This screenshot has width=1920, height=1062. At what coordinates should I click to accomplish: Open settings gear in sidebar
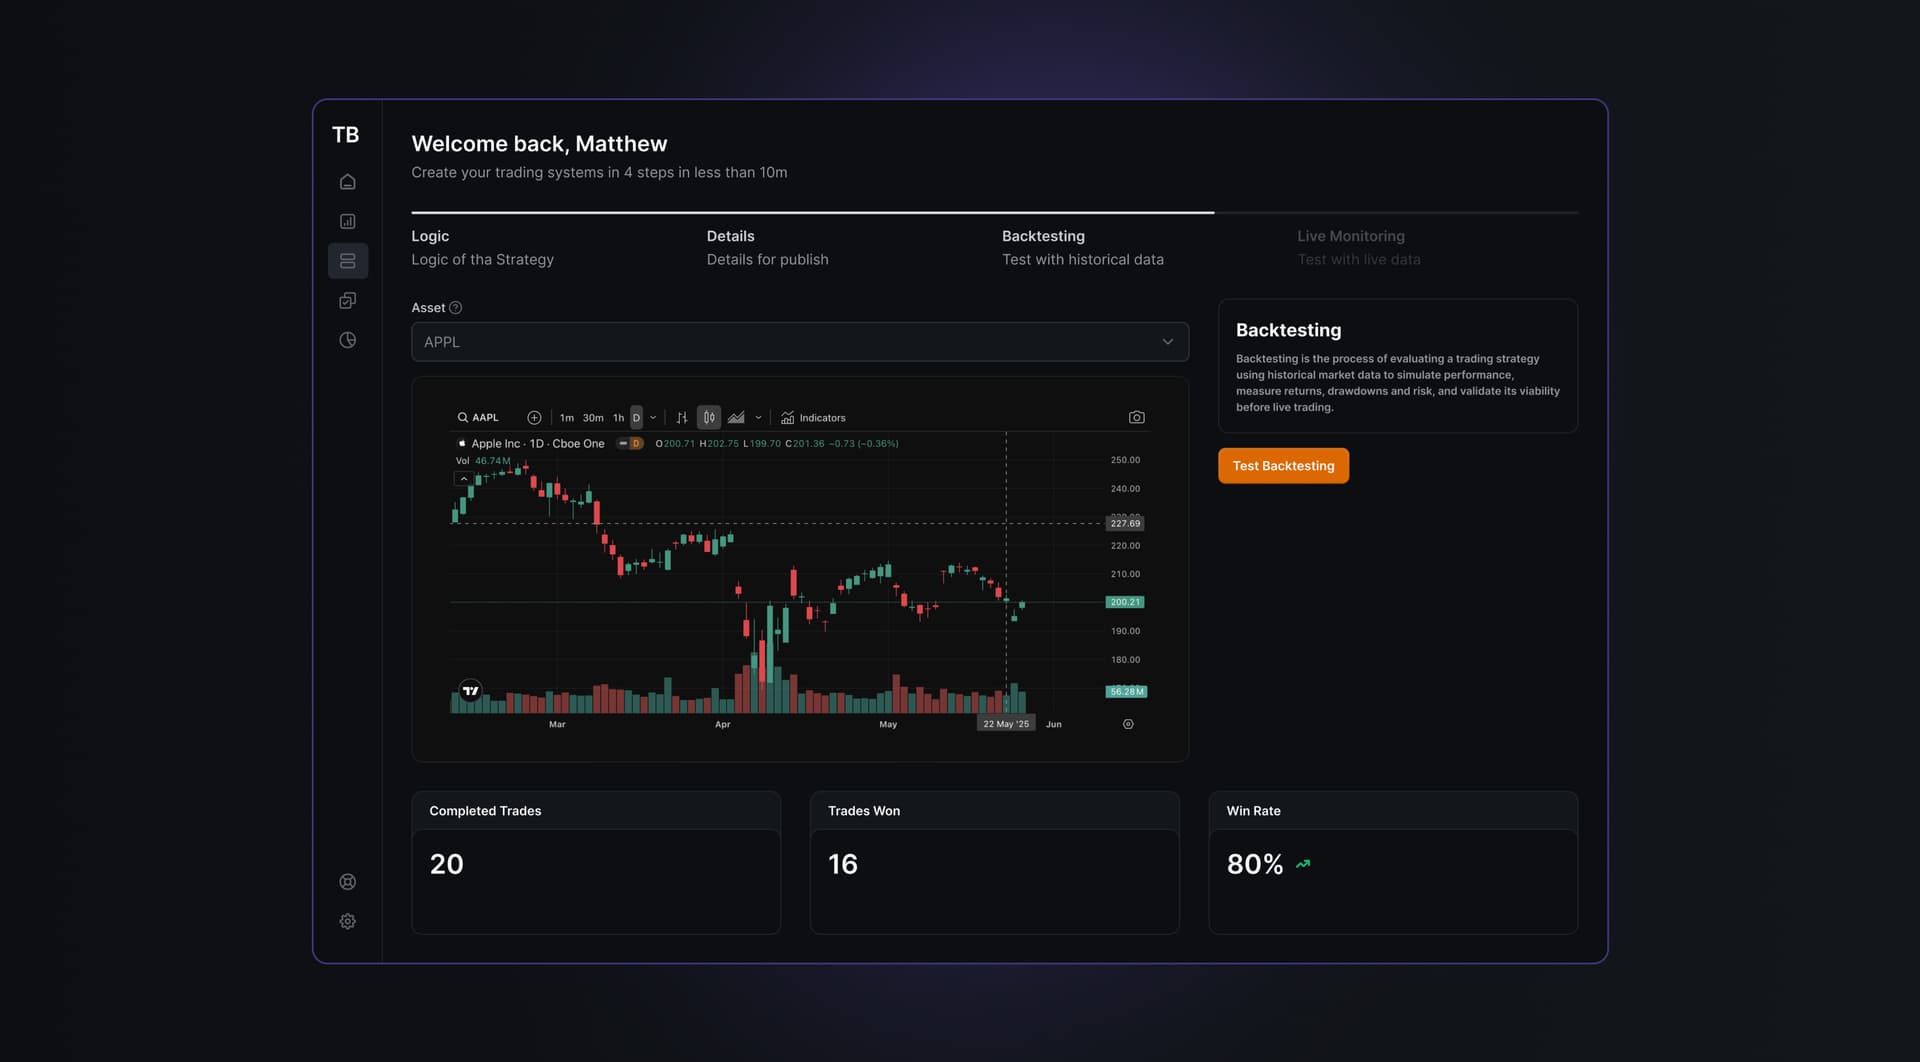(347, 921)
